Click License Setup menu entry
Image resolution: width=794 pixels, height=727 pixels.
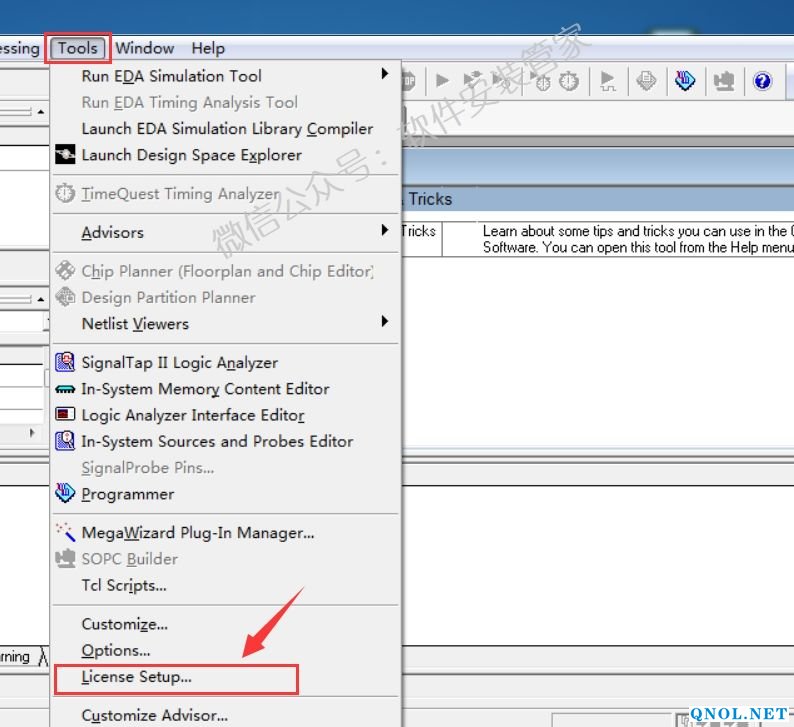(x=137, y=677)
